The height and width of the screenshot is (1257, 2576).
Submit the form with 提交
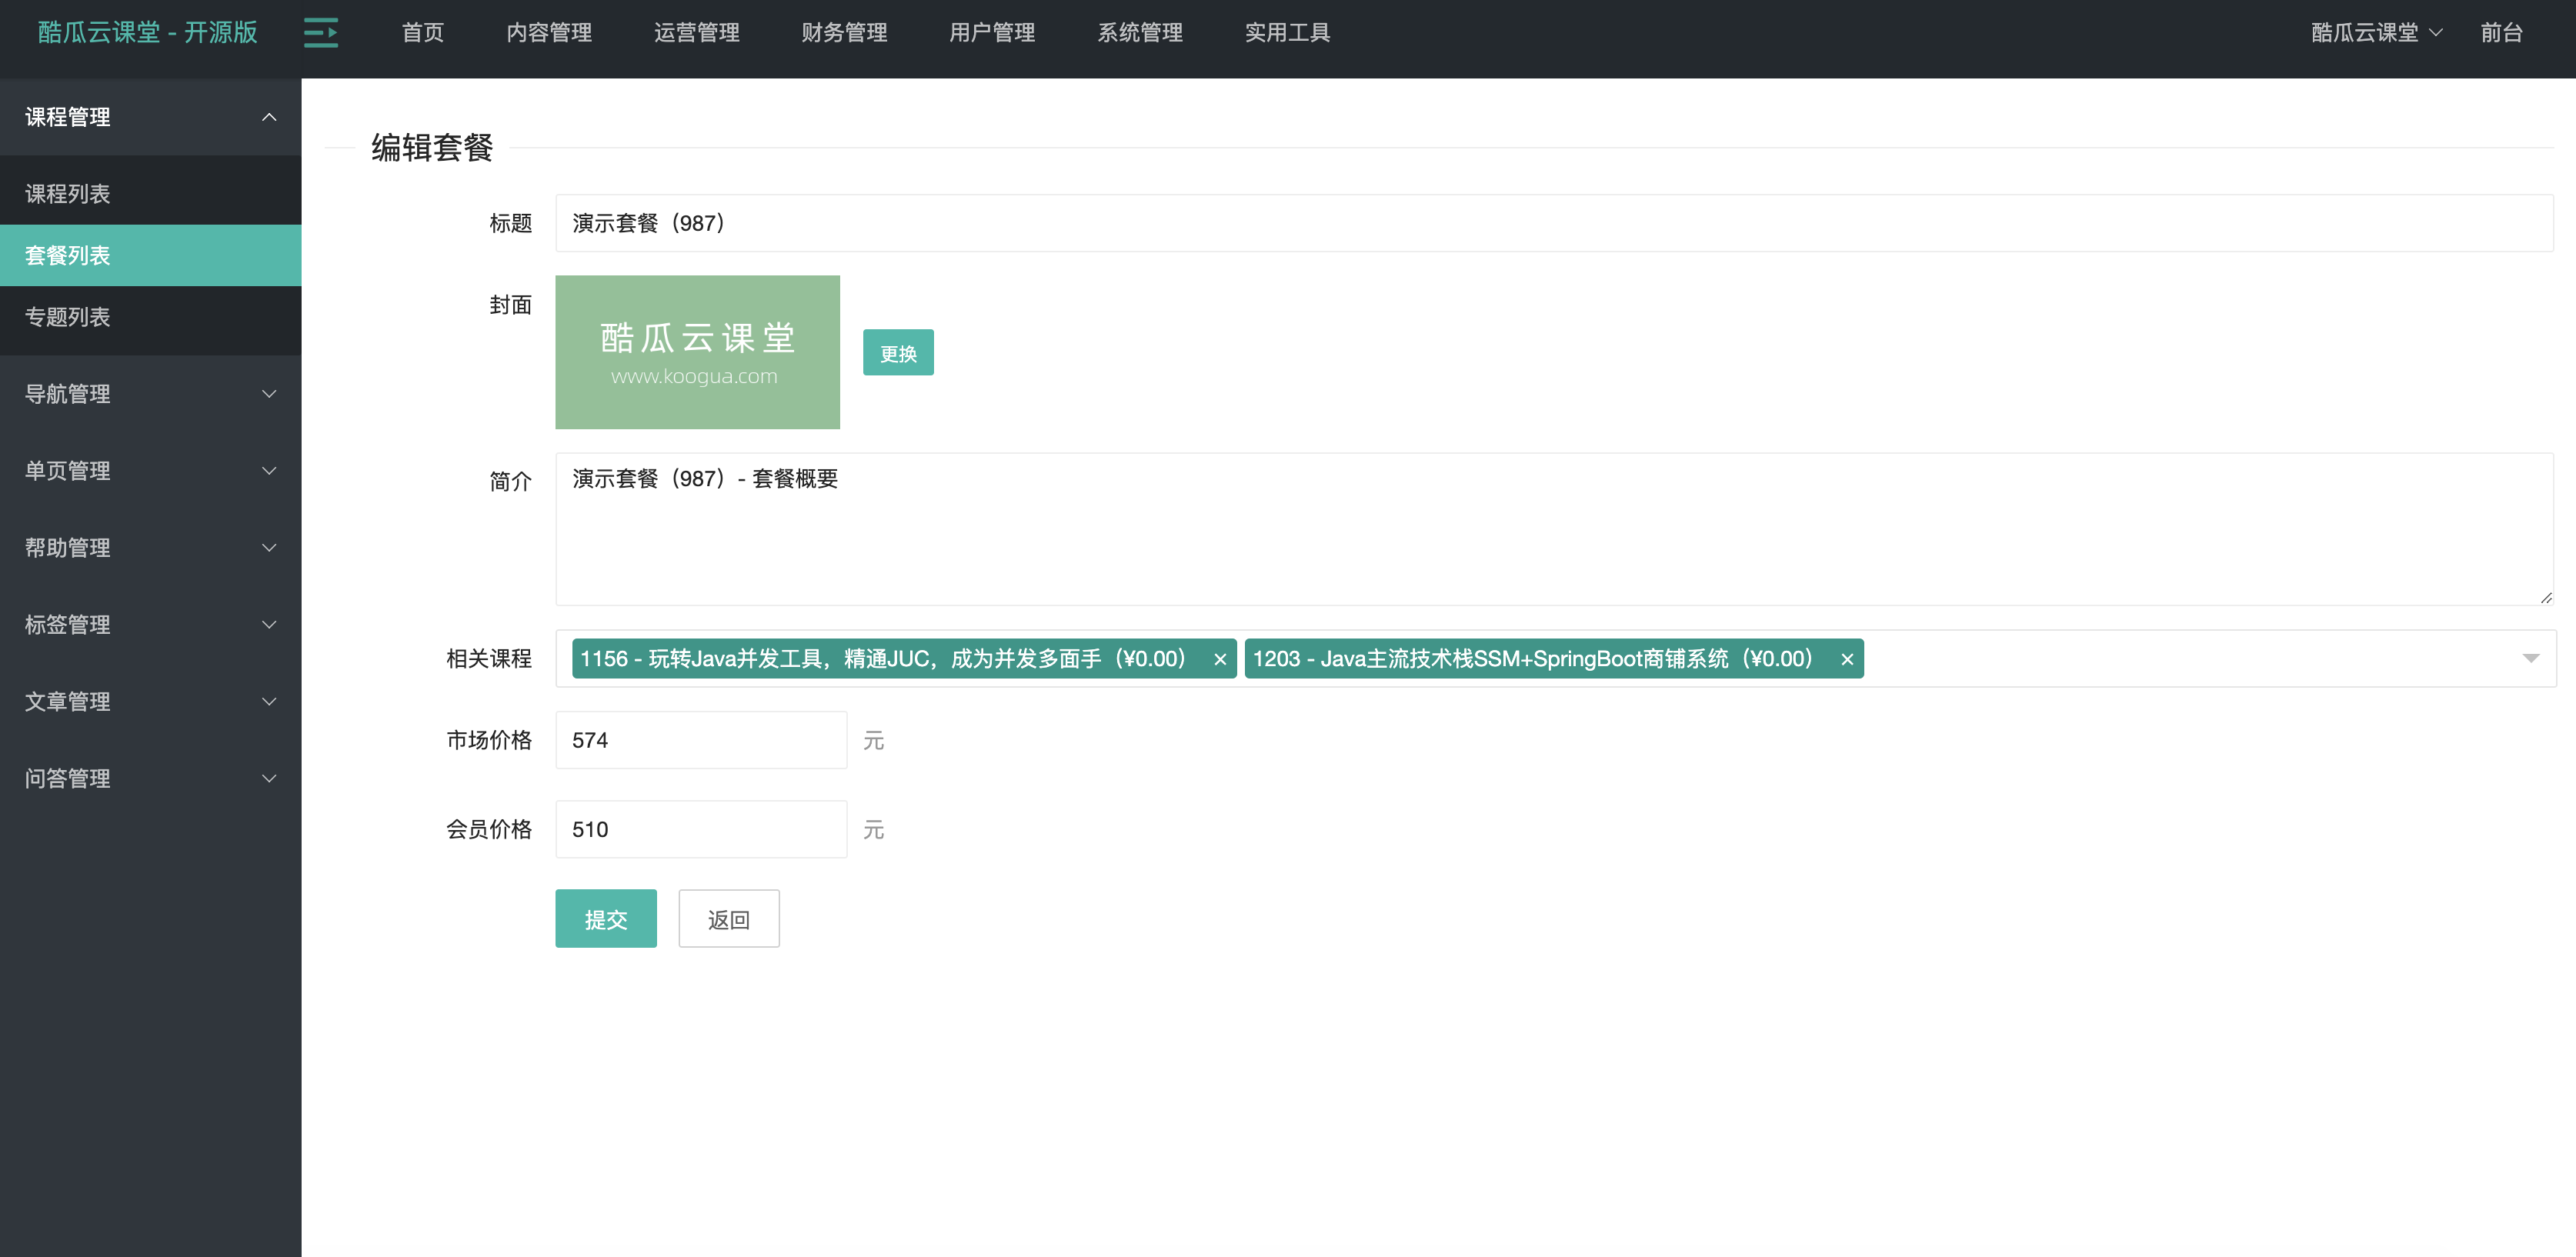click(606, 919)
